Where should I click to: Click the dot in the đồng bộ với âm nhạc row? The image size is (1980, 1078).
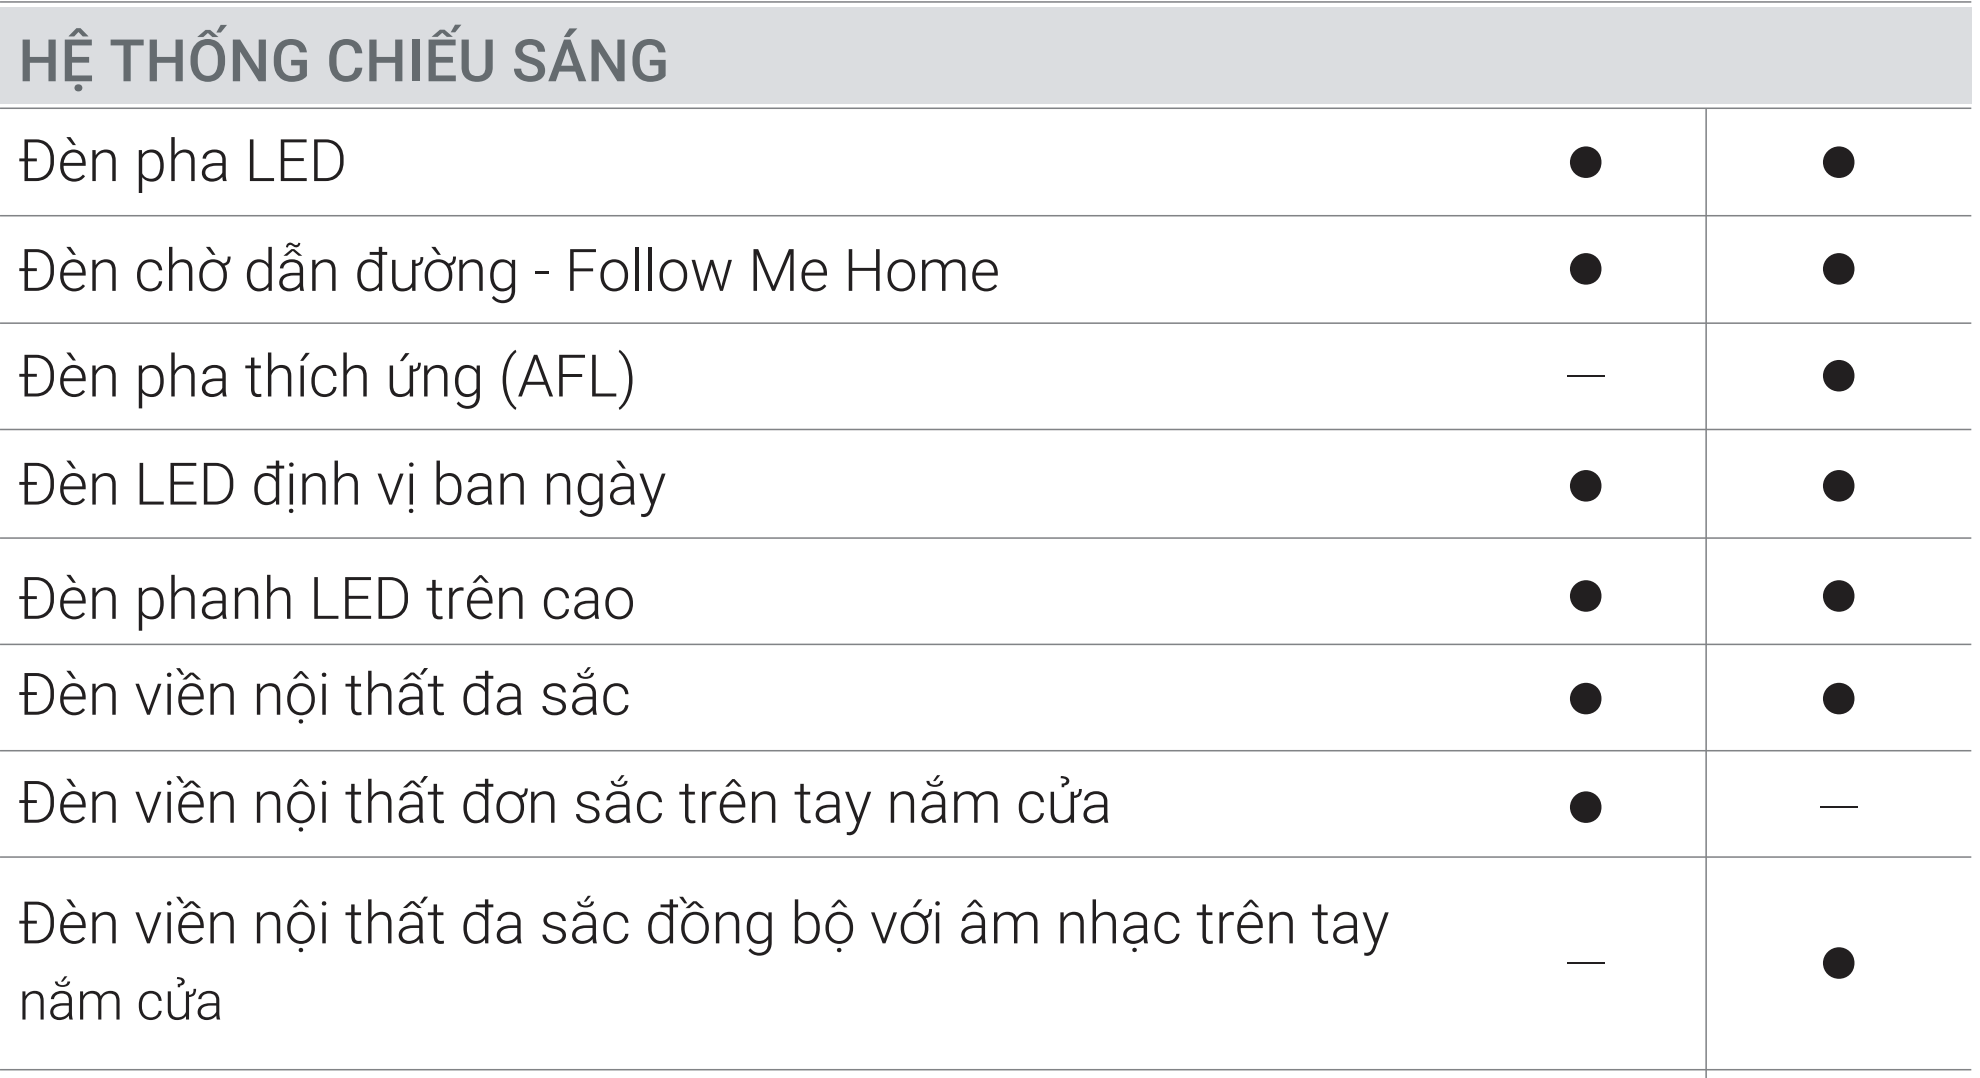[x=1838, y=963]
